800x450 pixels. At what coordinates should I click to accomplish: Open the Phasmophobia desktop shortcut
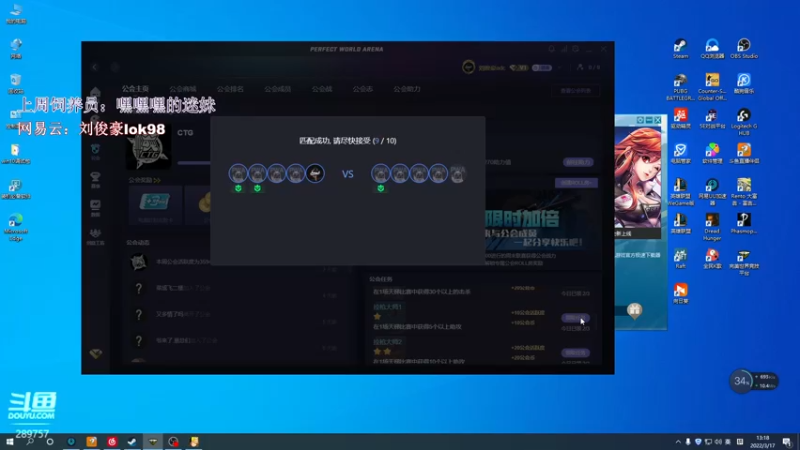click(744, 224)
